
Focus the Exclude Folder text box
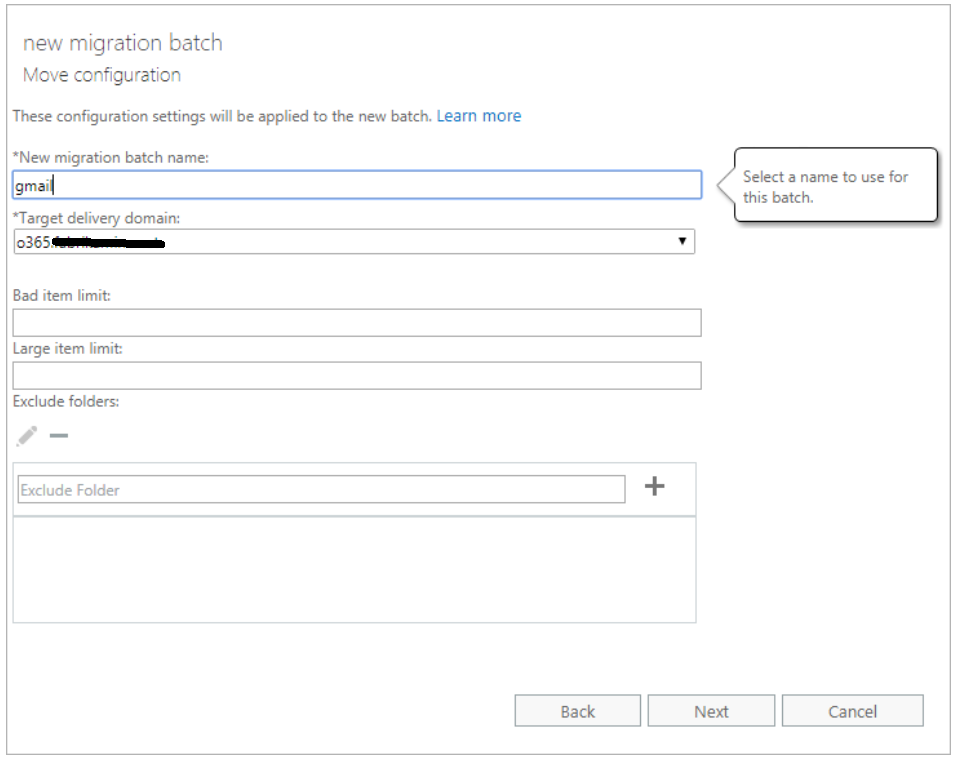[x=321, y=489]
